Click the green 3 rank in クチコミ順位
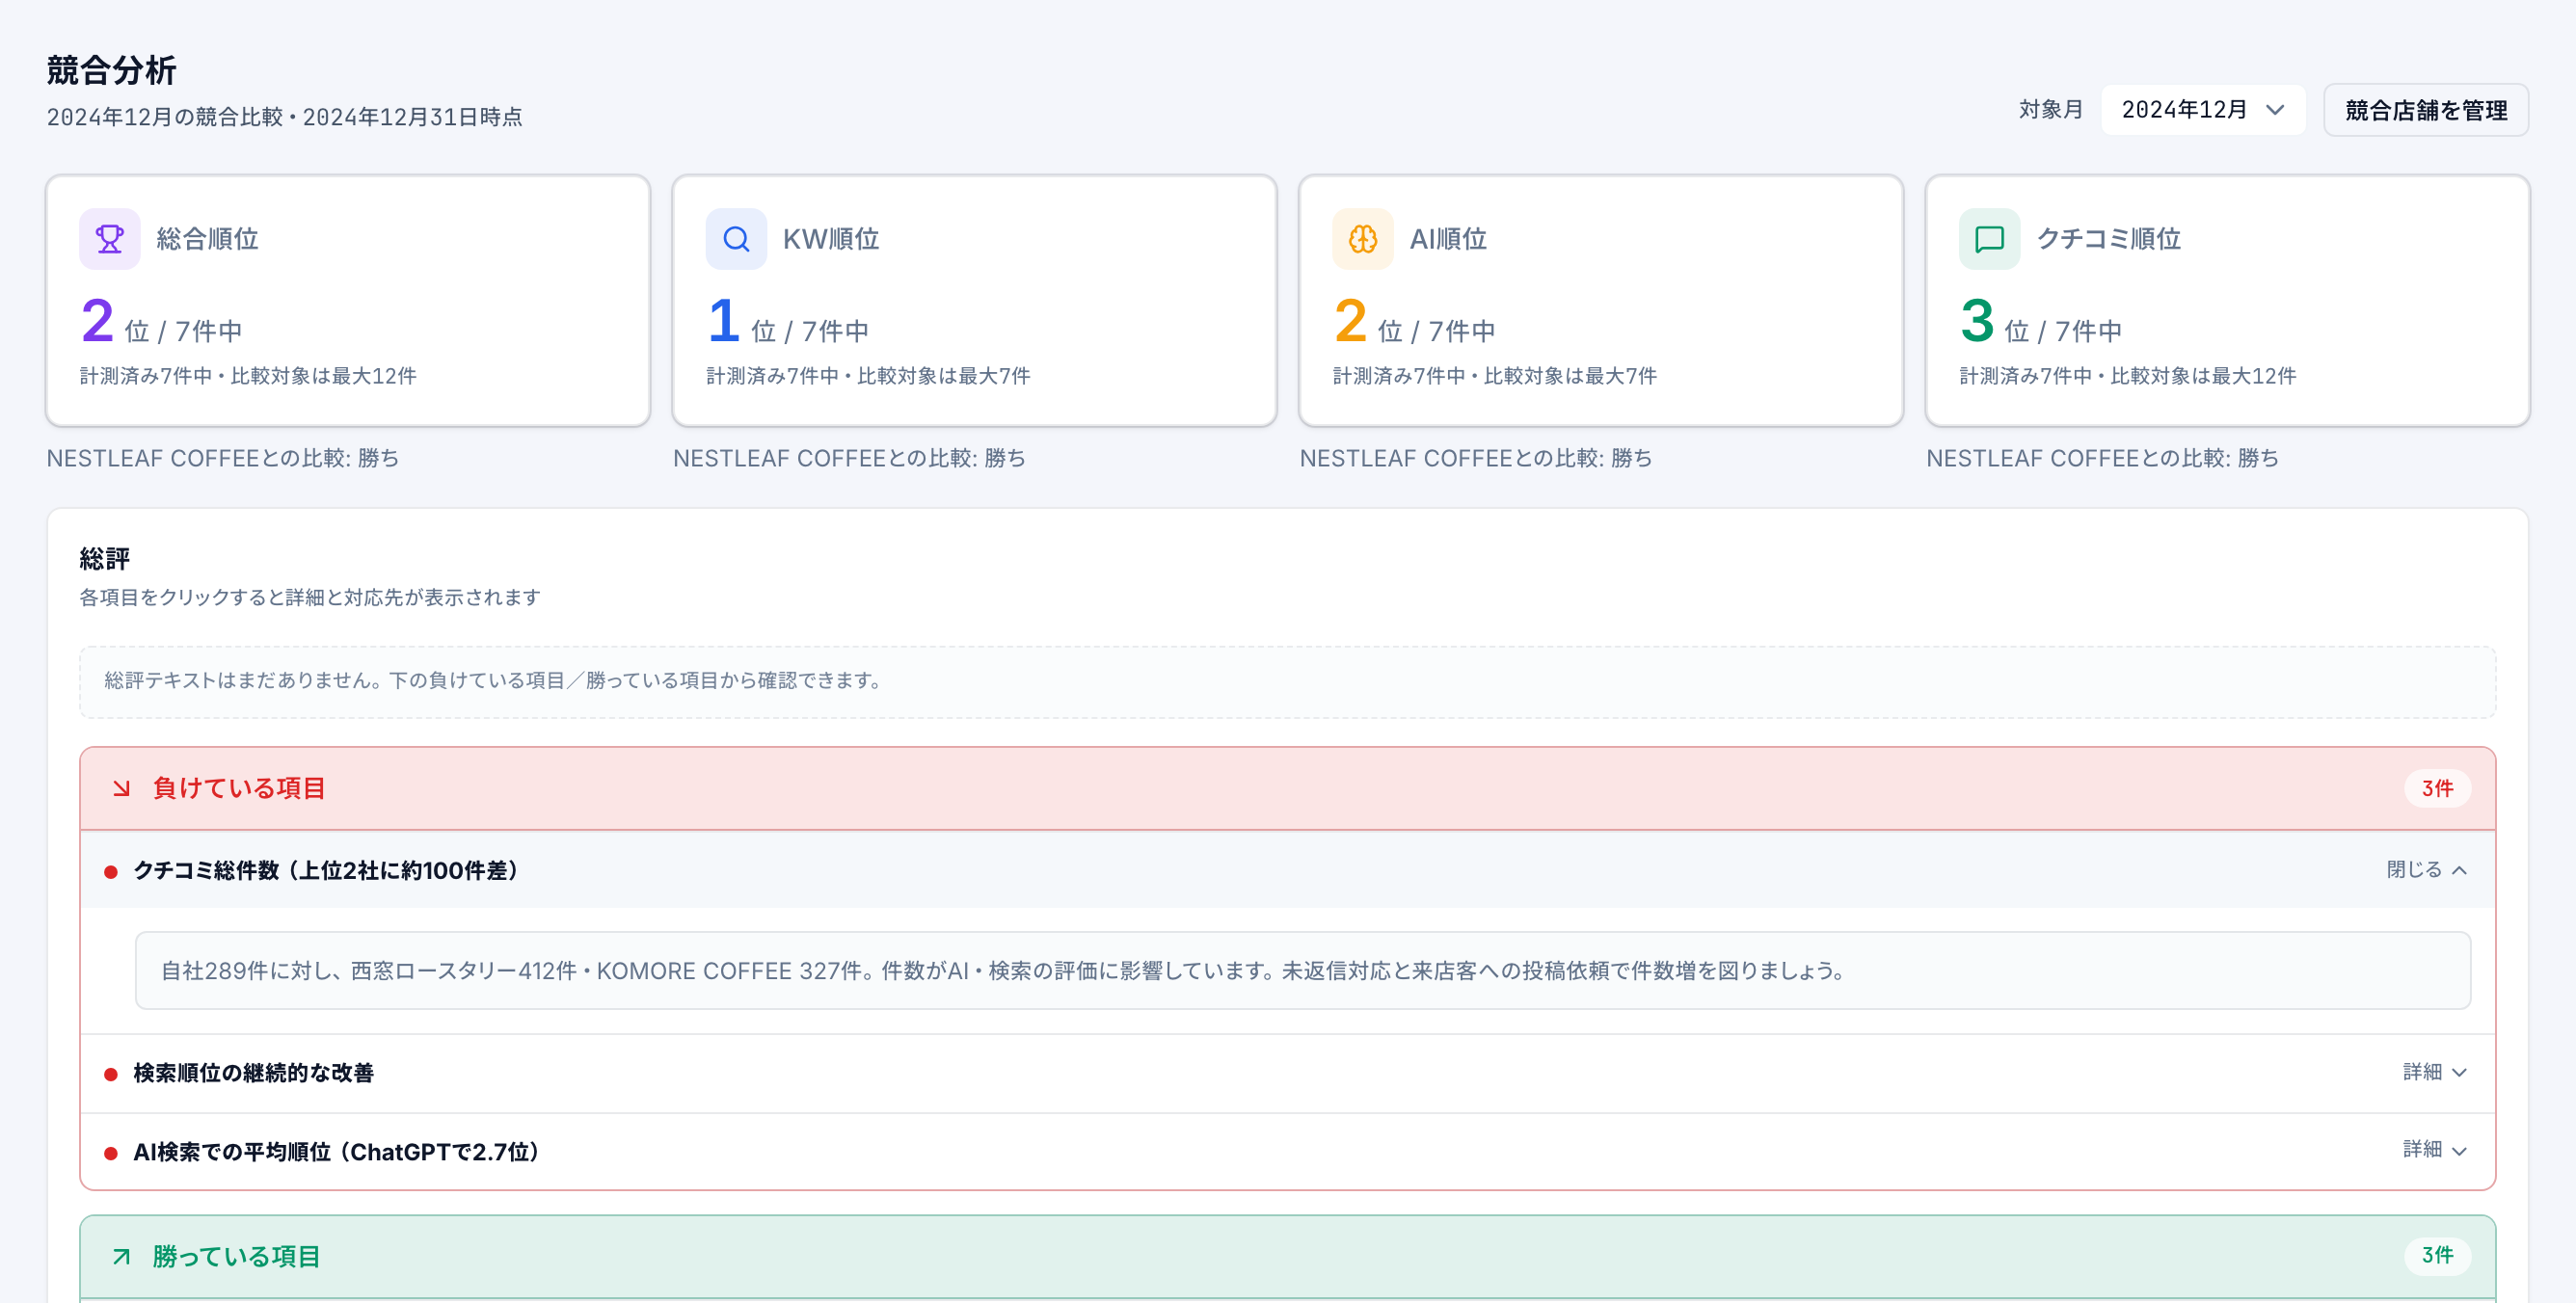The height and width of the screenshot is (1303, 2576). (1977, 321)
